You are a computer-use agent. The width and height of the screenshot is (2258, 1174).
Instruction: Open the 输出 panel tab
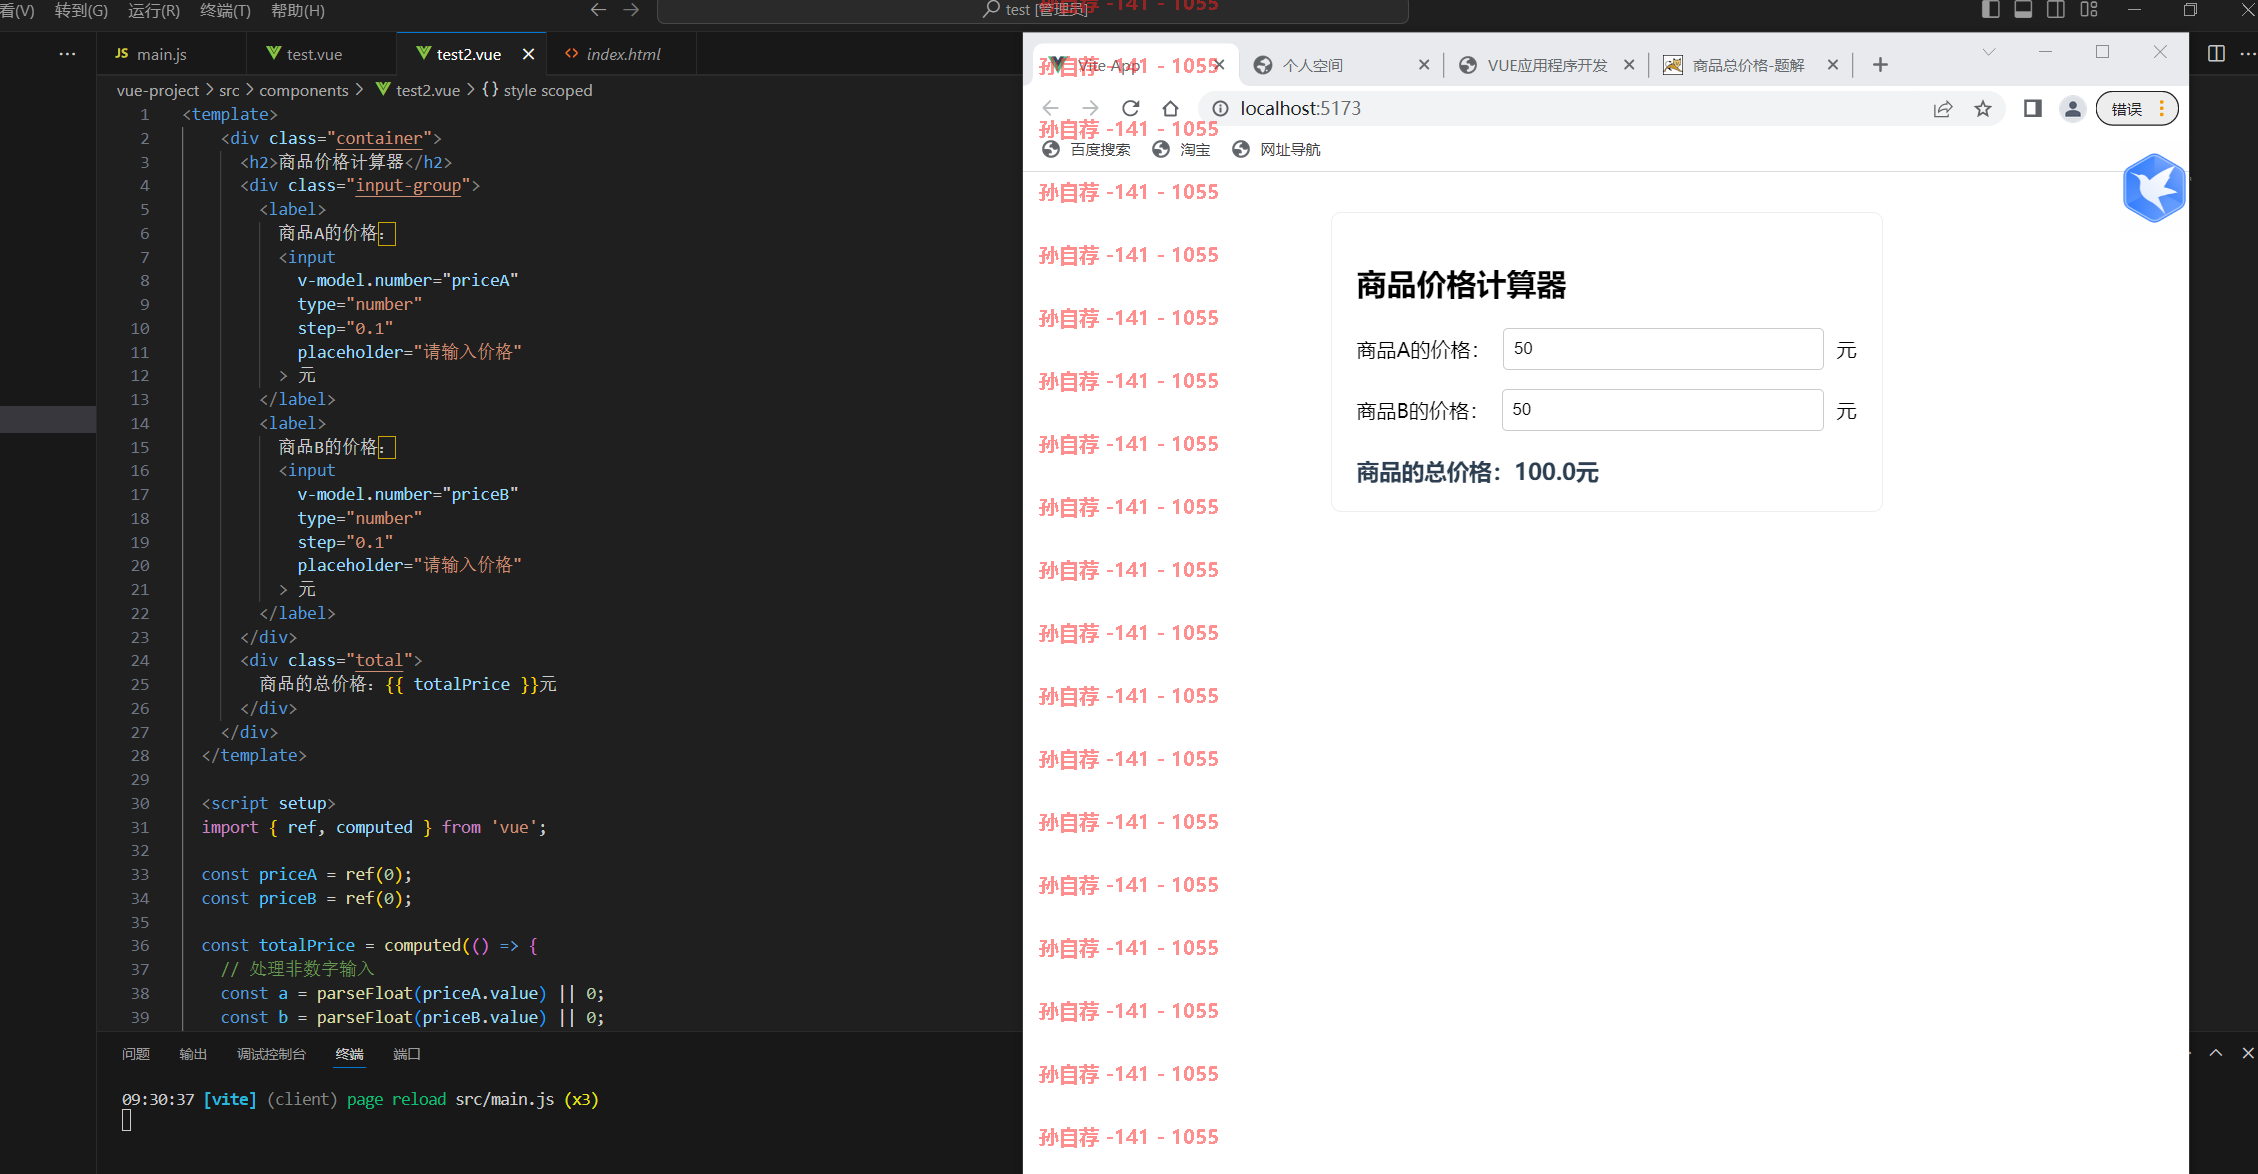(x=193, y=1054)
